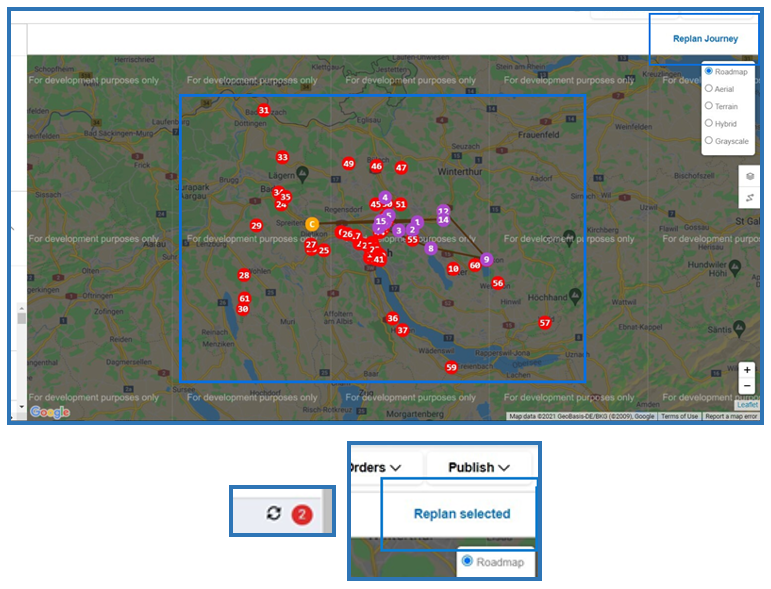
Task: Choose the Terrain map type
Action: pos(709,105)
